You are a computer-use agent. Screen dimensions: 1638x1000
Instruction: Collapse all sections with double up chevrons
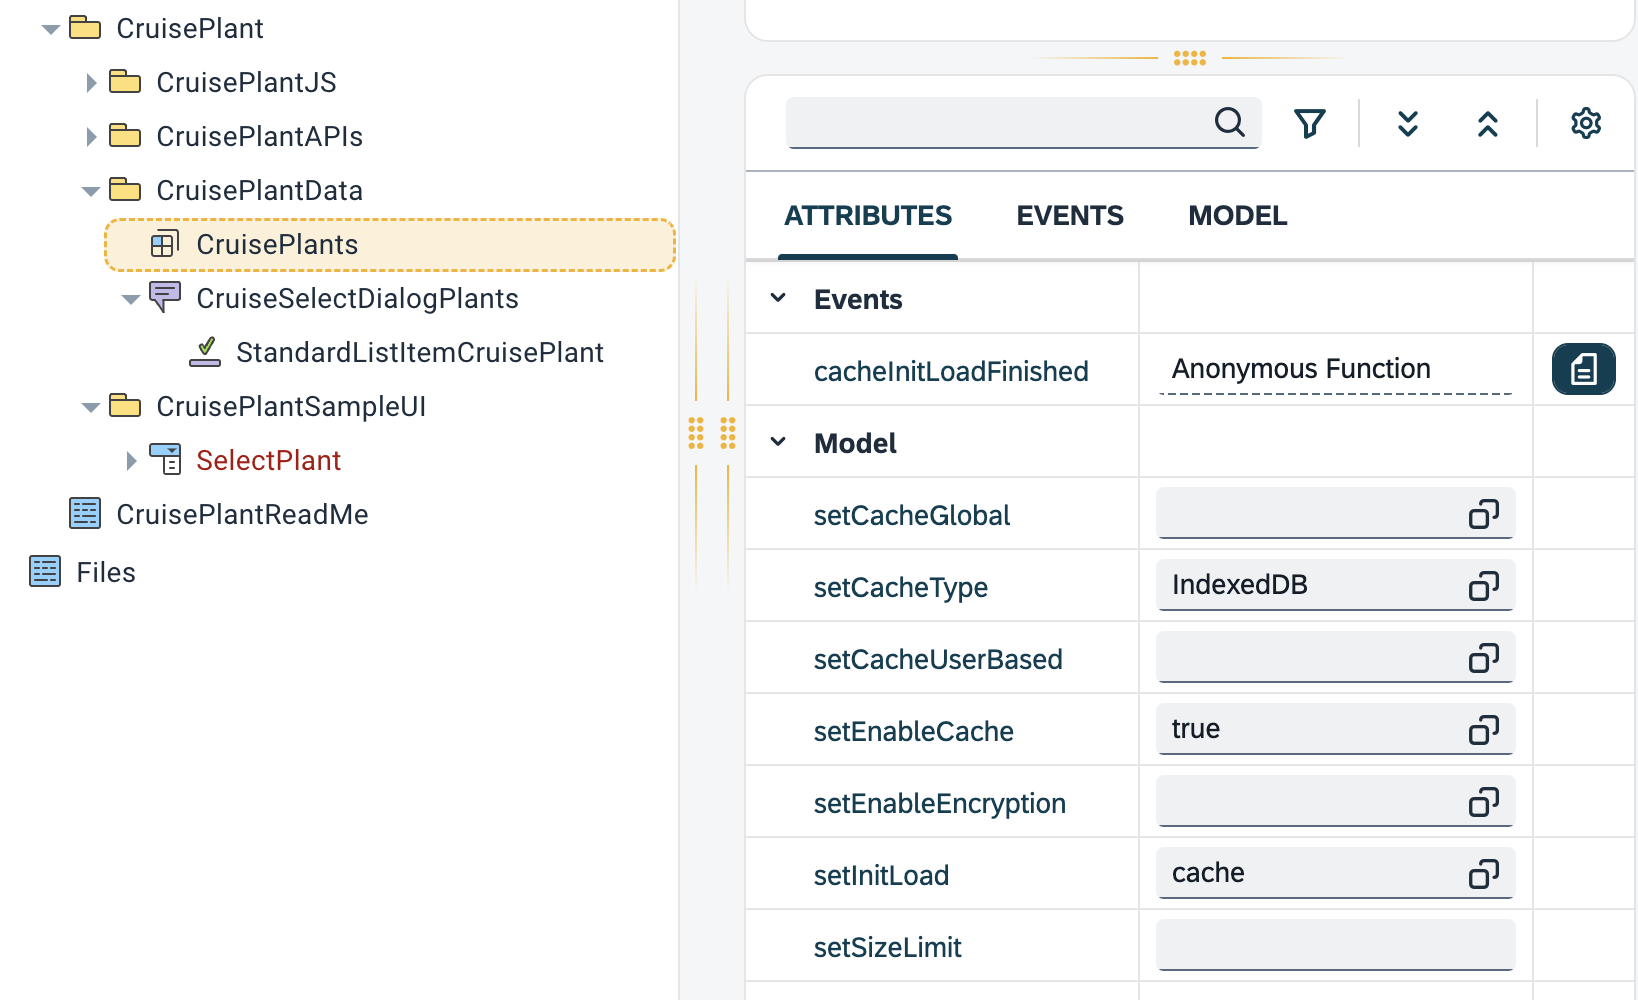click(x=1488, y=123)
